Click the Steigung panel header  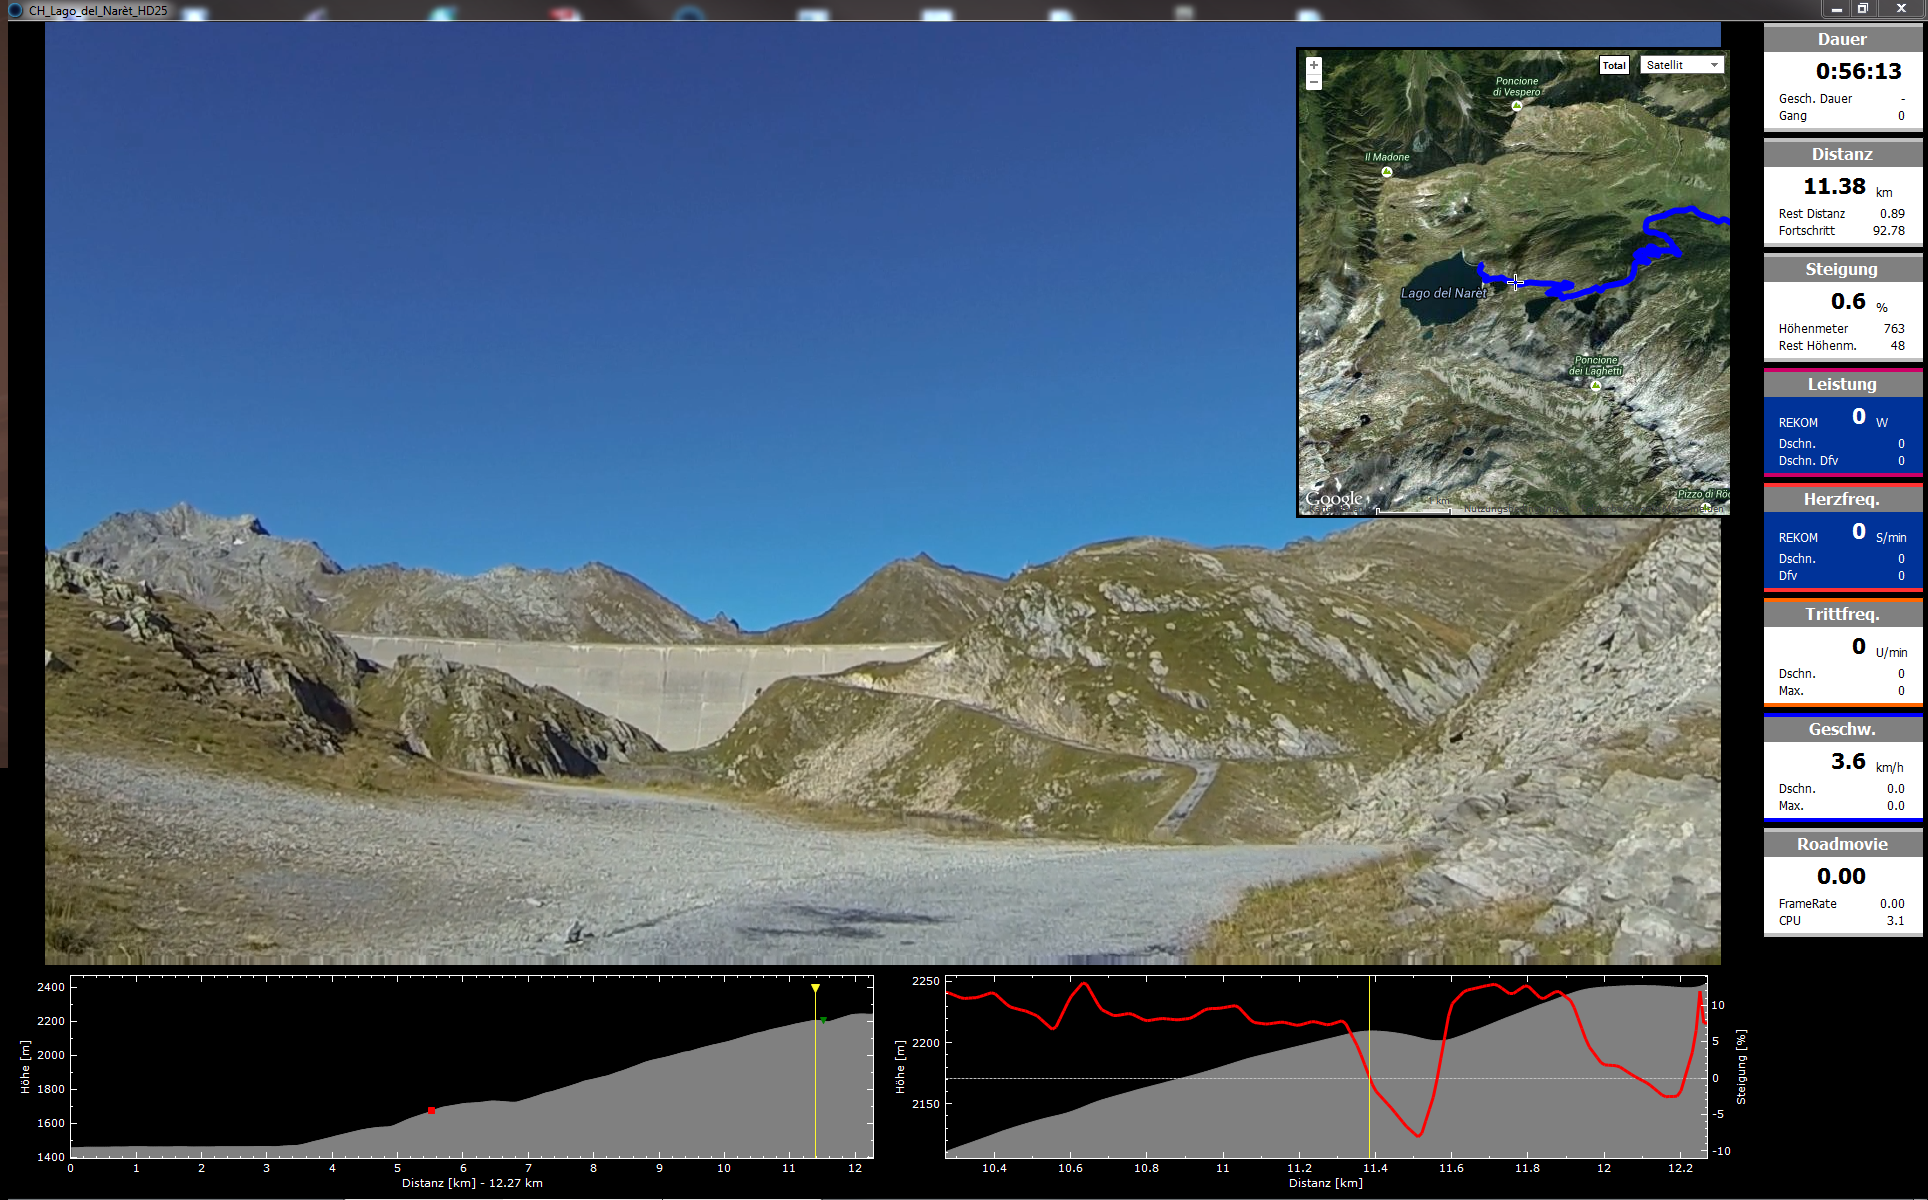1842,270
